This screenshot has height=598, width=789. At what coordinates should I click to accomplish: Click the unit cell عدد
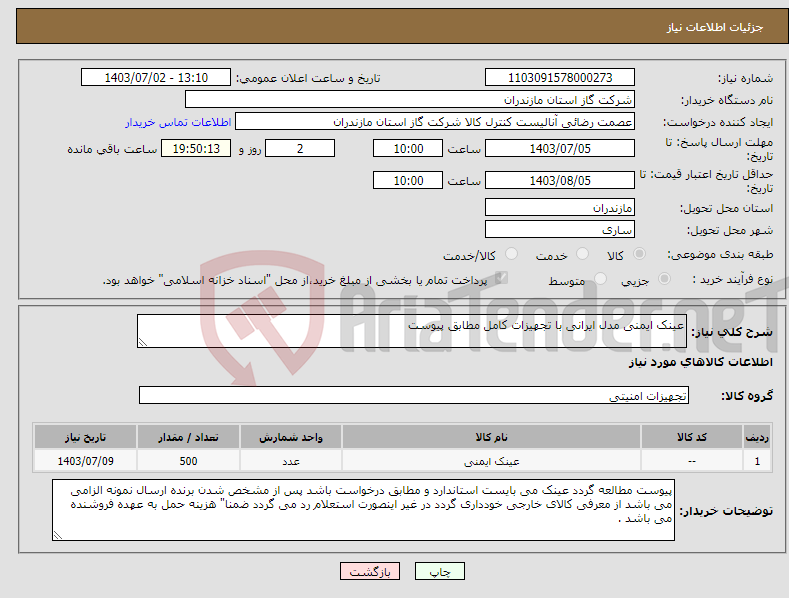(291, 461)
